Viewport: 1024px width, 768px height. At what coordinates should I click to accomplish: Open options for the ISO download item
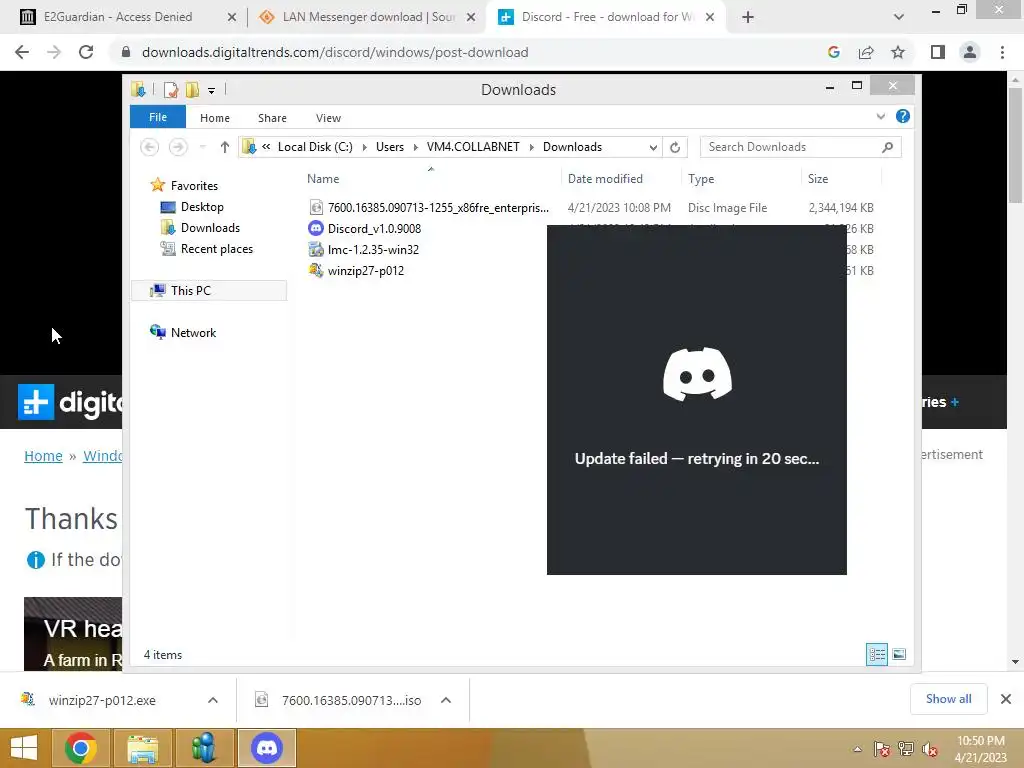pyautogui.click(x=446, y=700)
